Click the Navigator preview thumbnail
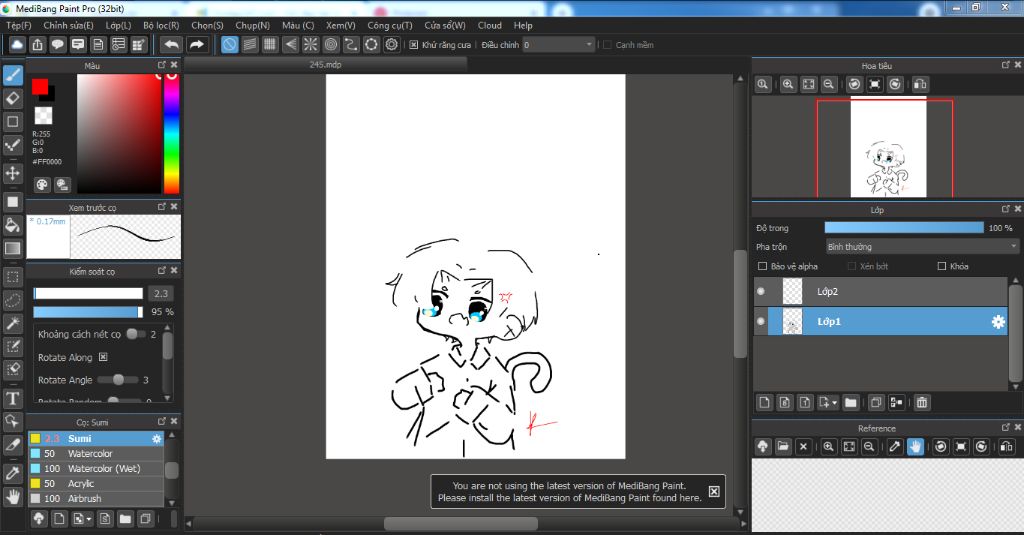The width and height of the screenshot is (1024, 535). coord(888,148)
